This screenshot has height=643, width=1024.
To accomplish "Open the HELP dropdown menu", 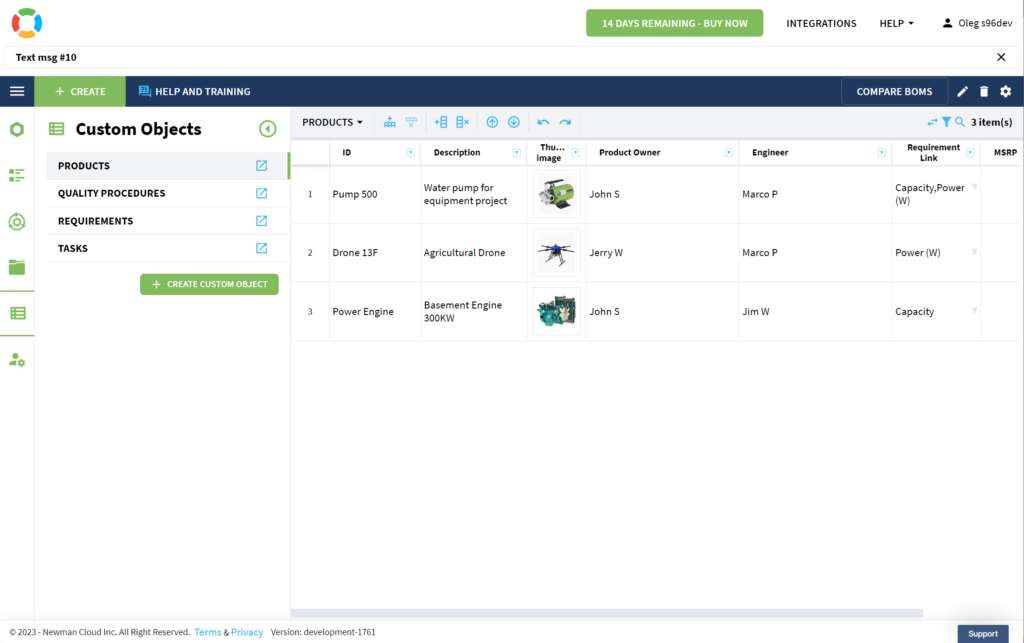I will (897, 24).
